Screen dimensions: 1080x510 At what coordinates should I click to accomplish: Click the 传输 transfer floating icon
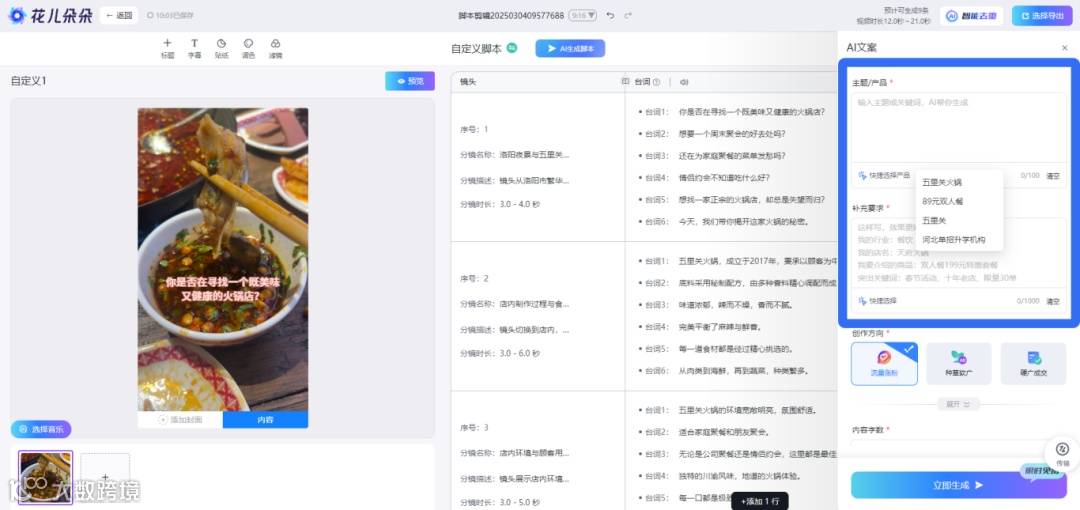pos(1062,453)
